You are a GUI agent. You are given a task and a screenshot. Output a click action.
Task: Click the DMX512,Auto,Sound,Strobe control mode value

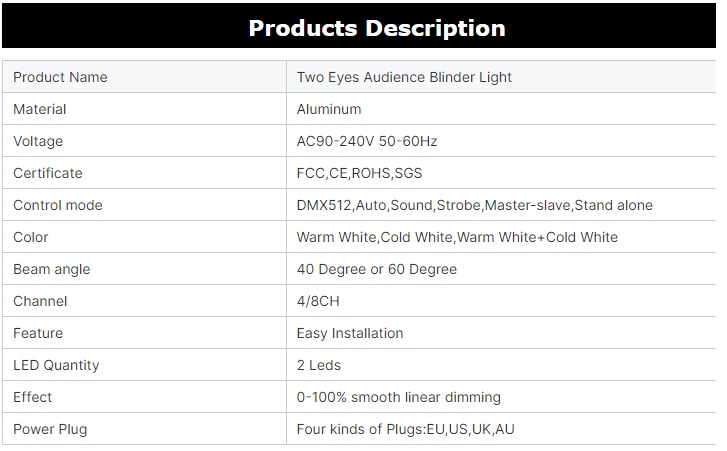tap(474, 205)
